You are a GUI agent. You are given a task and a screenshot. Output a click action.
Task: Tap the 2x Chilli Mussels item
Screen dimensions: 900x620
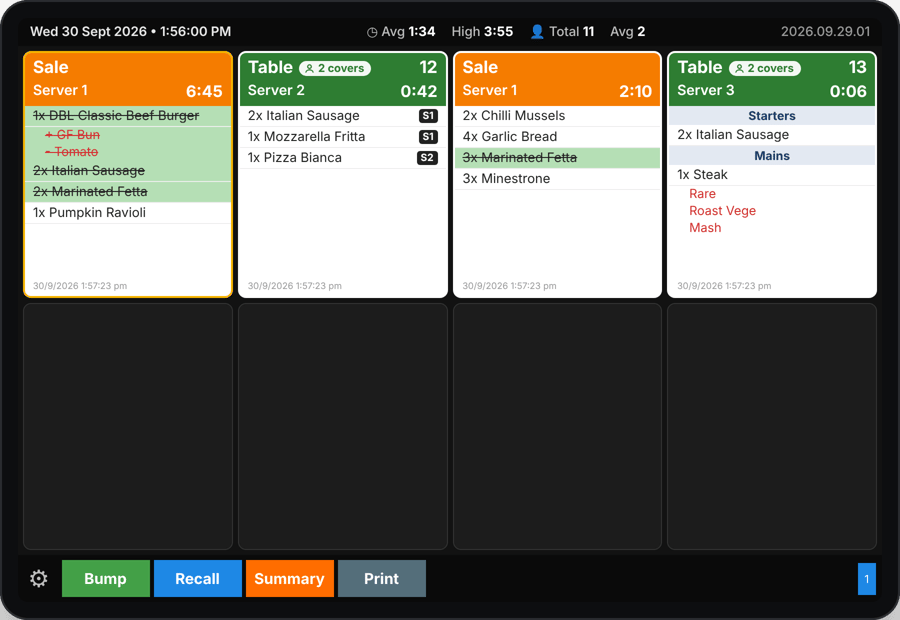click(557, 115)
